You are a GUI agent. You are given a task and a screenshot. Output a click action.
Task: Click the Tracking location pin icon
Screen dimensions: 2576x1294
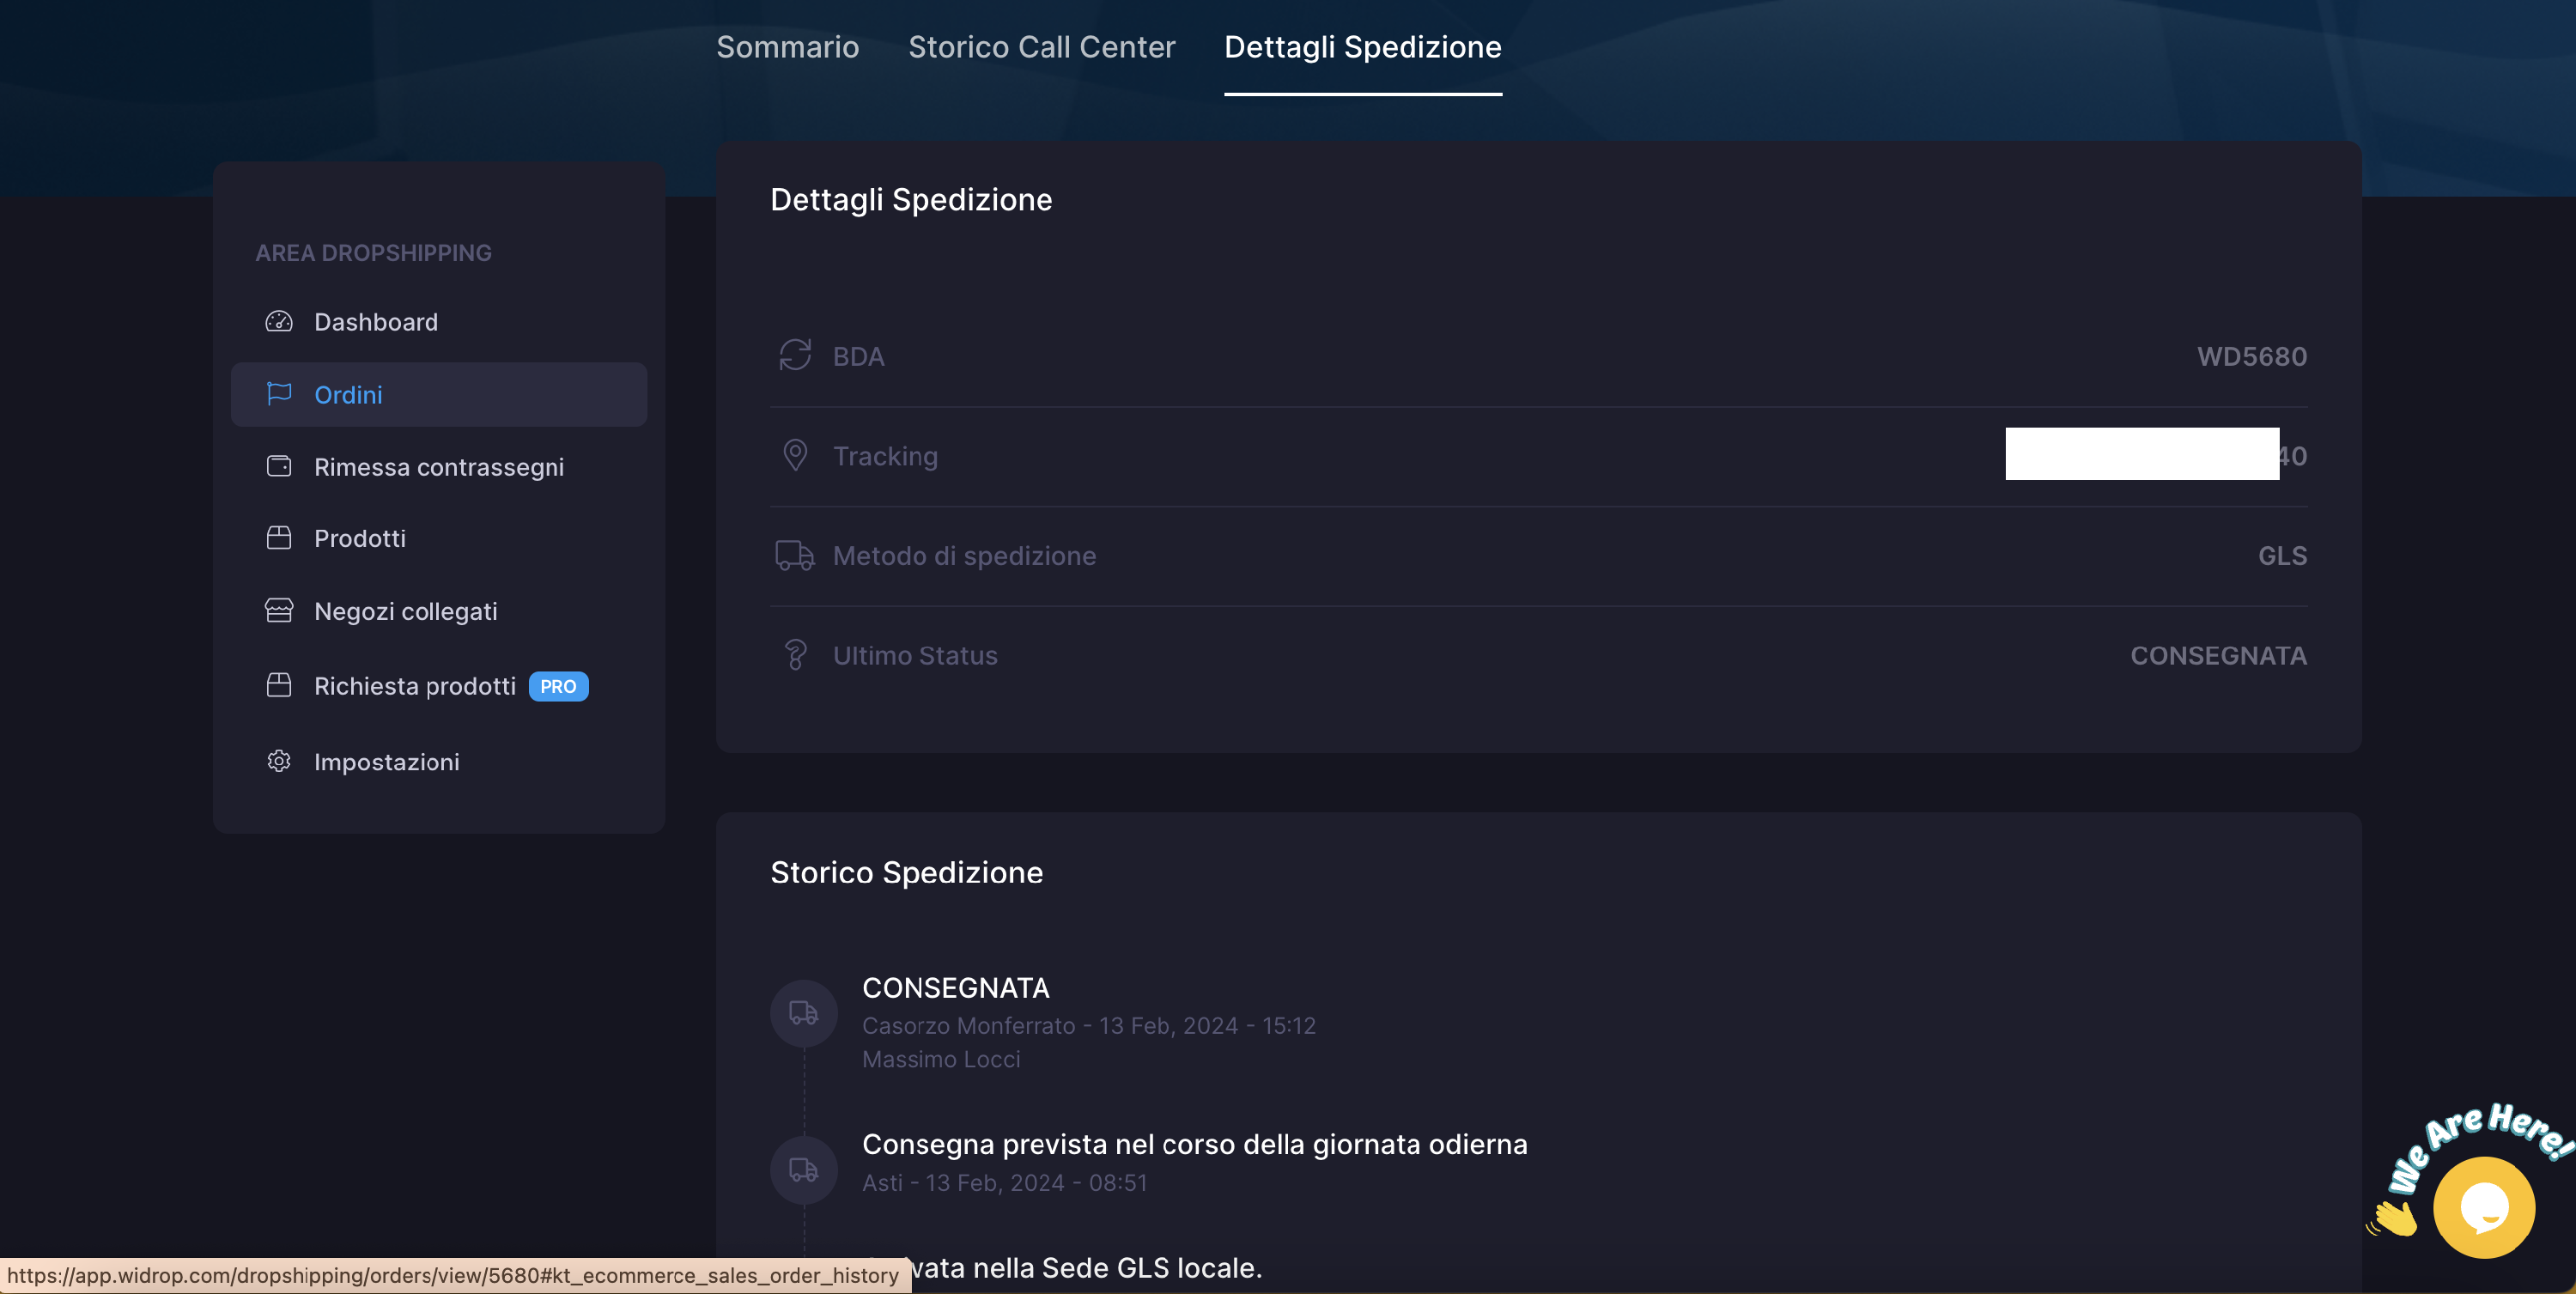tap(795, 456)
